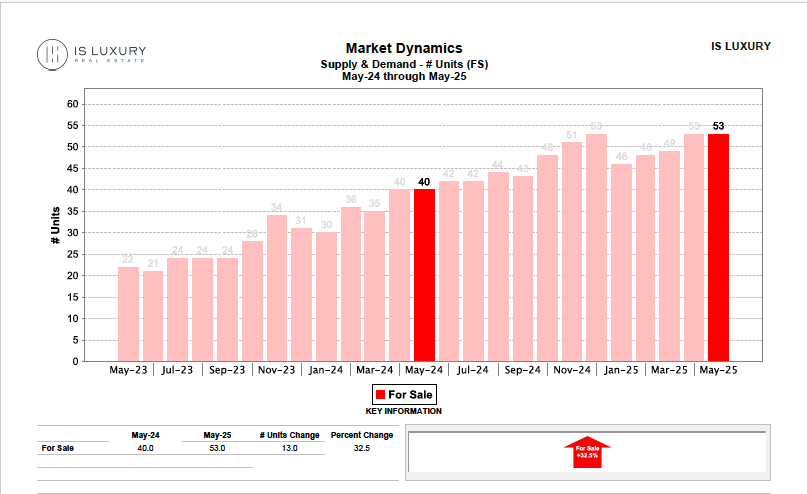The width and height of the screenshot is (807, 494).
Task: Select the highlighted red May-25 bar
Action: pos(718,247)
